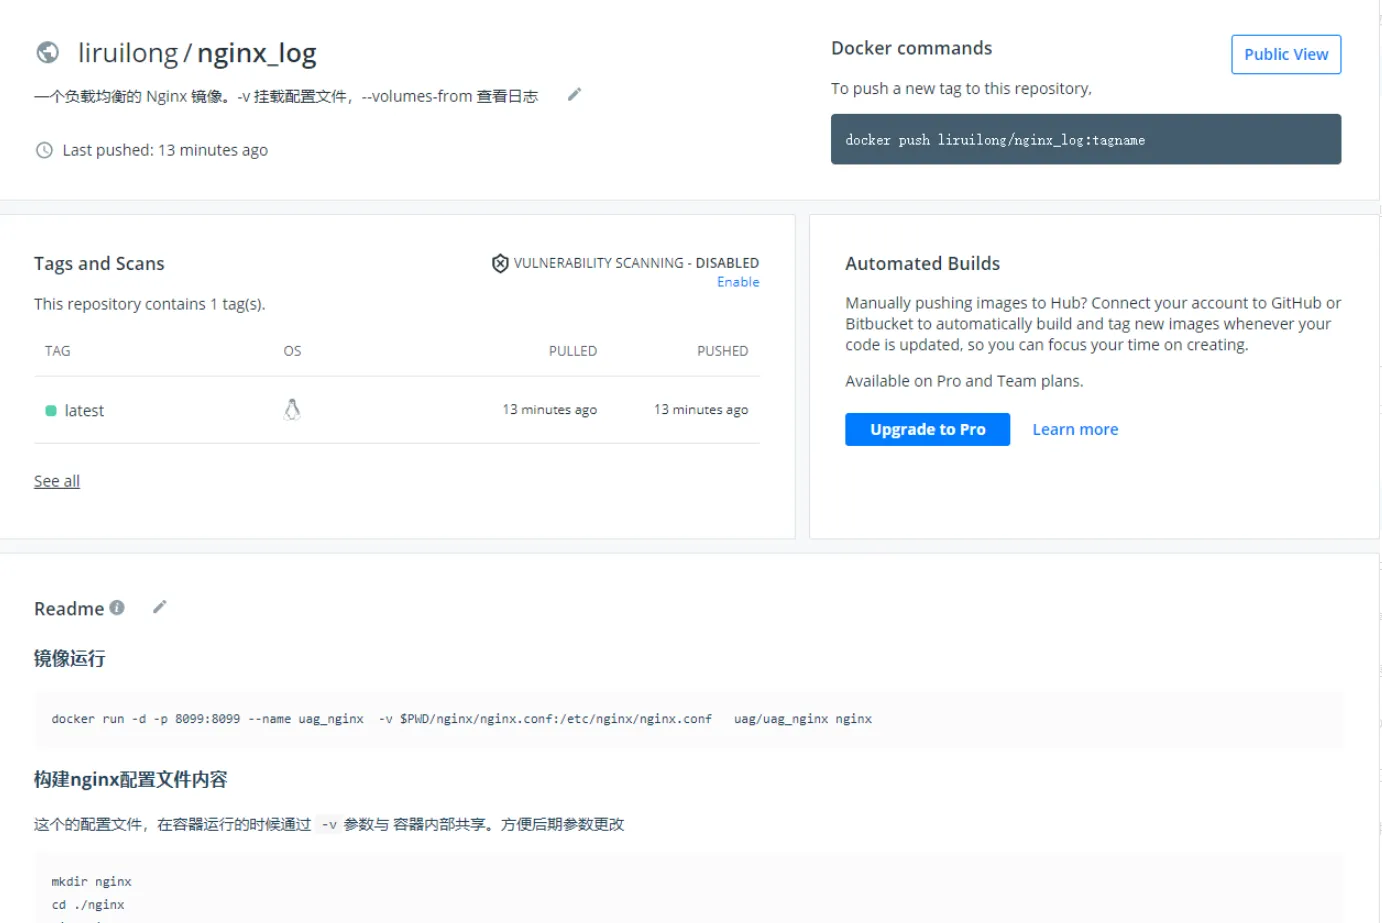Viewport: 1382px width, 923px height.
Task: Enable vulnerability scanning
Action: 738,282
